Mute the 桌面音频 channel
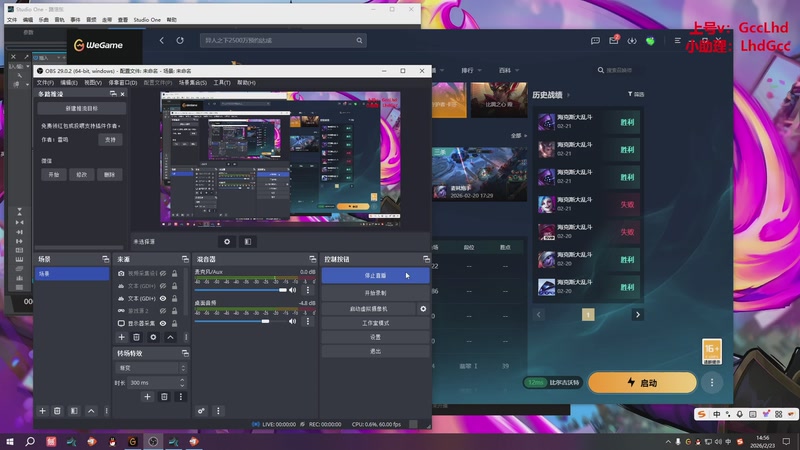The image size is (800, 450). pyautogui.click(x=292, y=321)
